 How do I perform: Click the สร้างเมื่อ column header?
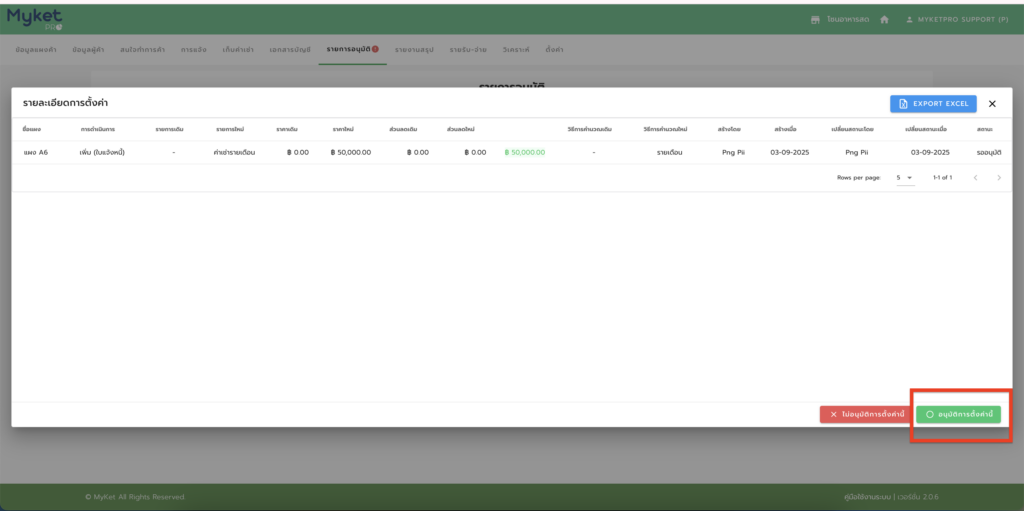785,129
